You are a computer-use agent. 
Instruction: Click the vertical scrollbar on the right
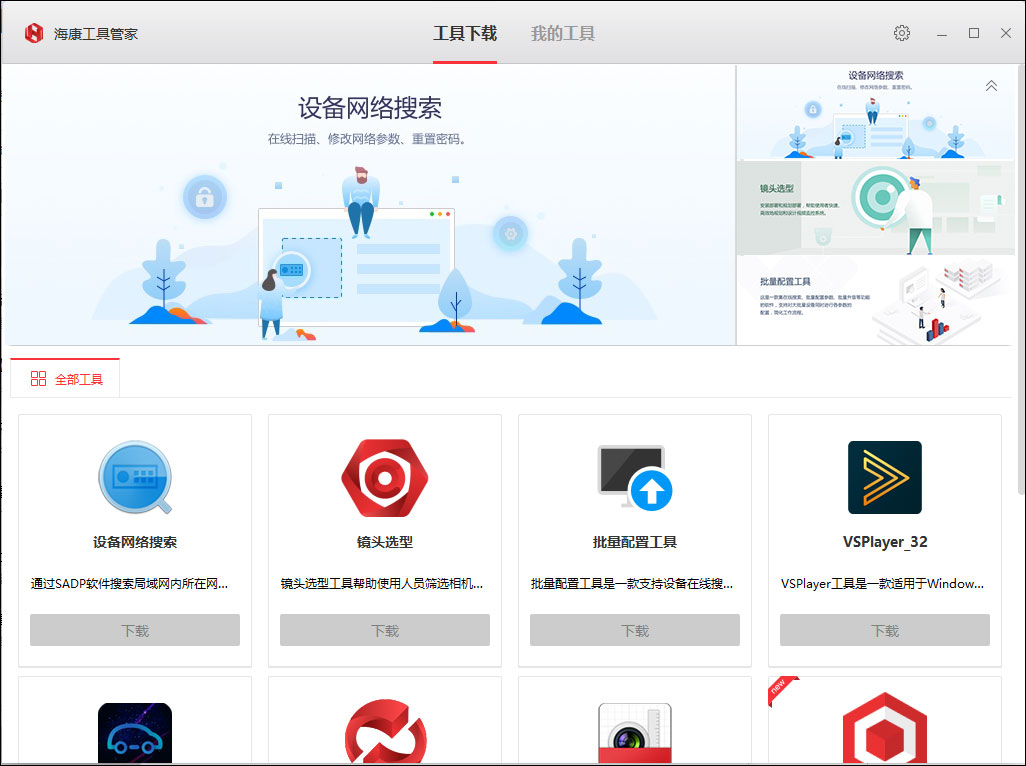[x=1021, y=280]
